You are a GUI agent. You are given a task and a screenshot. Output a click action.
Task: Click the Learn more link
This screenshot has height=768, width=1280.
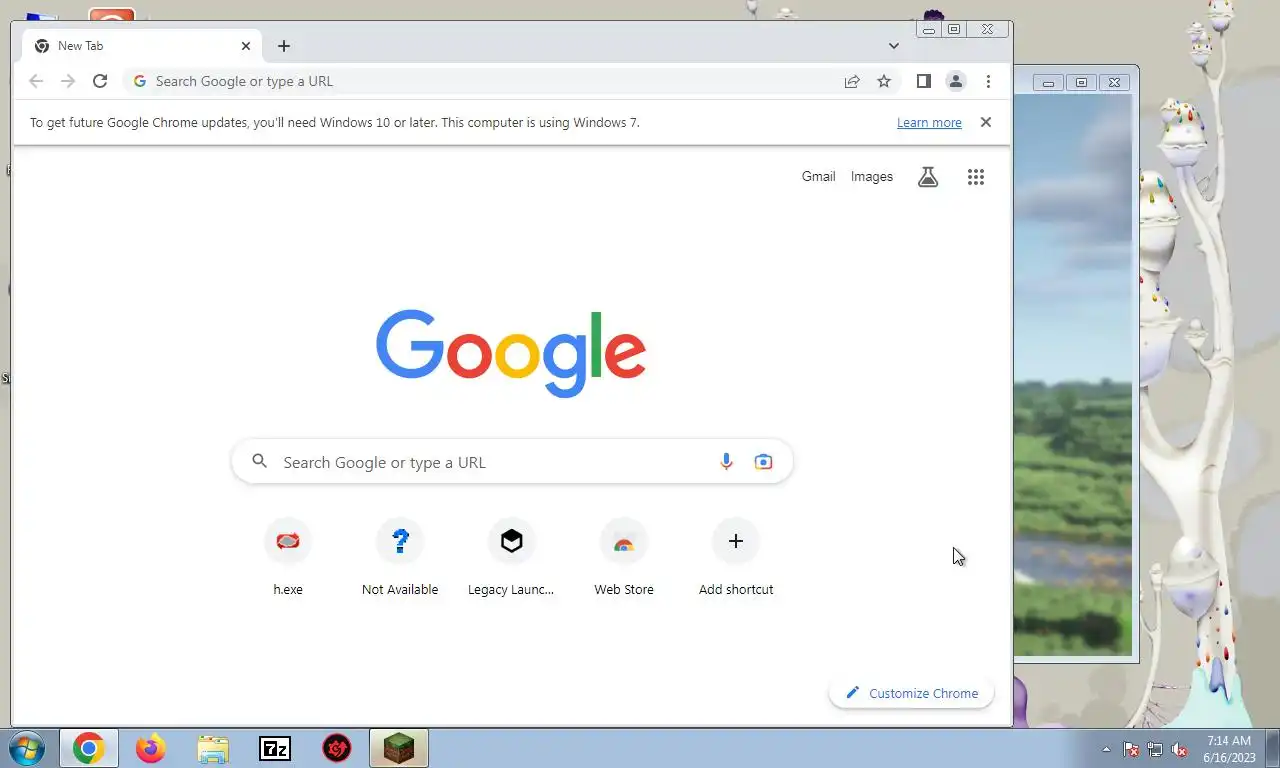point(929,123)
